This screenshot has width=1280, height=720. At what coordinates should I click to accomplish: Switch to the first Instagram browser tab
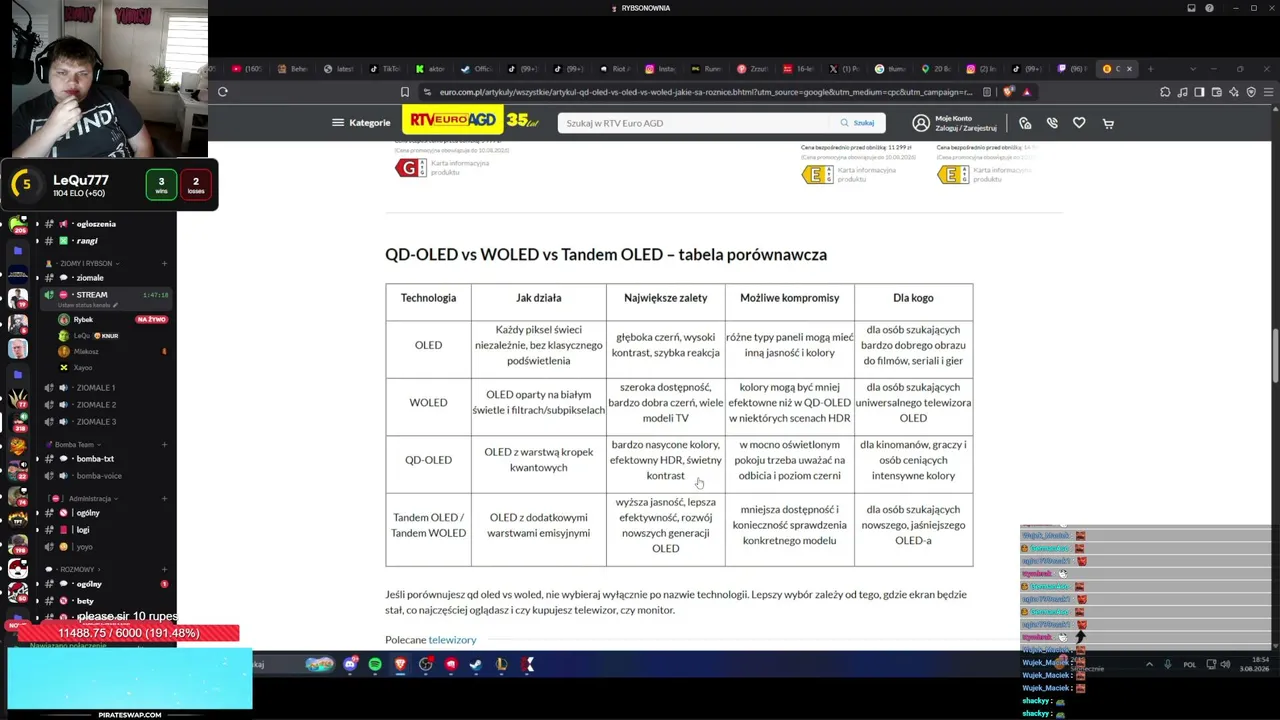click(x=662, y=69)
